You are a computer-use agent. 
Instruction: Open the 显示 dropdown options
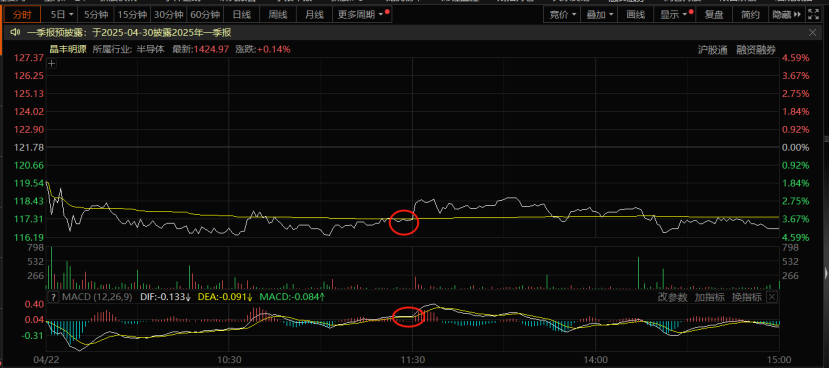click(x=675, y=15)
